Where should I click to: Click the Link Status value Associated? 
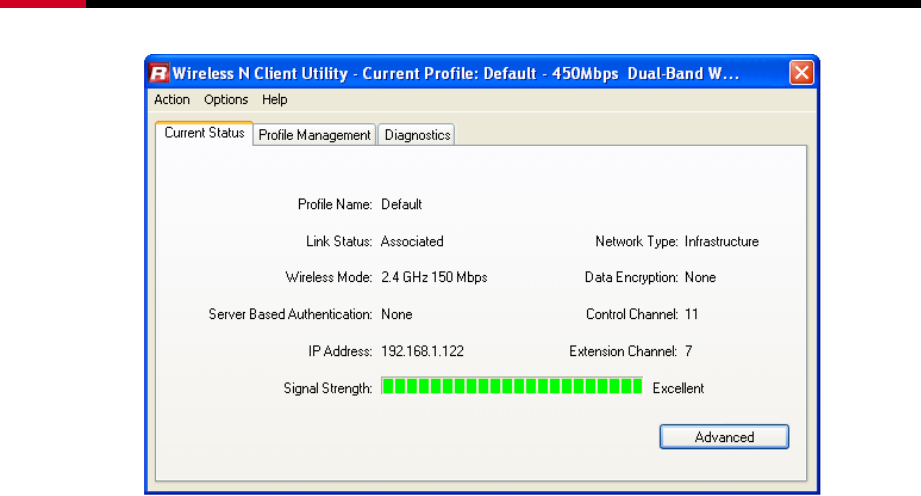click(x=412, y=242)
